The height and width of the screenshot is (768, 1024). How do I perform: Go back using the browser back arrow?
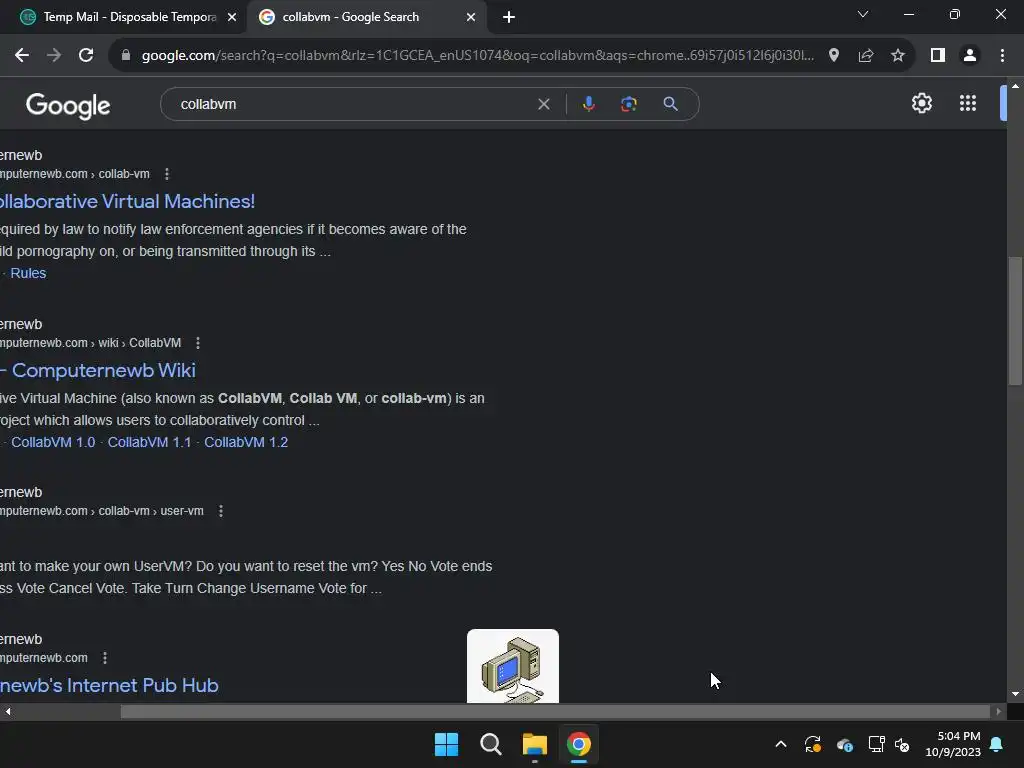pyautogui.click(x=22, y=56)
